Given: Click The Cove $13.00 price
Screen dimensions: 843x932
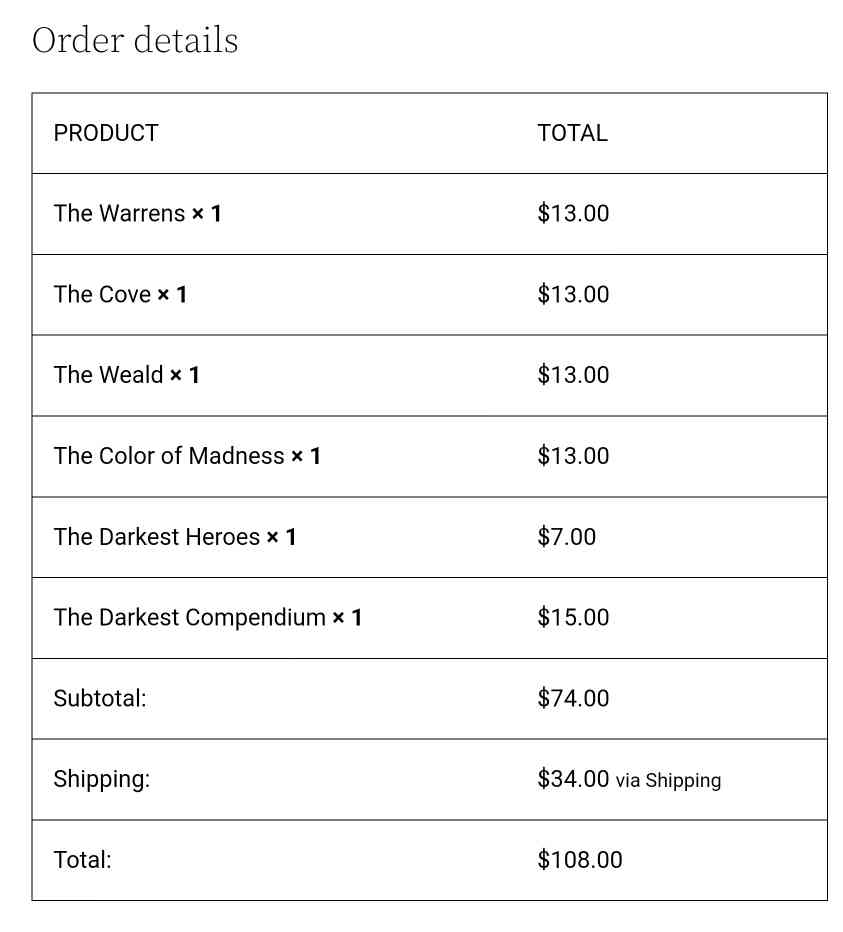Looking at the screenshot, I should pos(573,294).
